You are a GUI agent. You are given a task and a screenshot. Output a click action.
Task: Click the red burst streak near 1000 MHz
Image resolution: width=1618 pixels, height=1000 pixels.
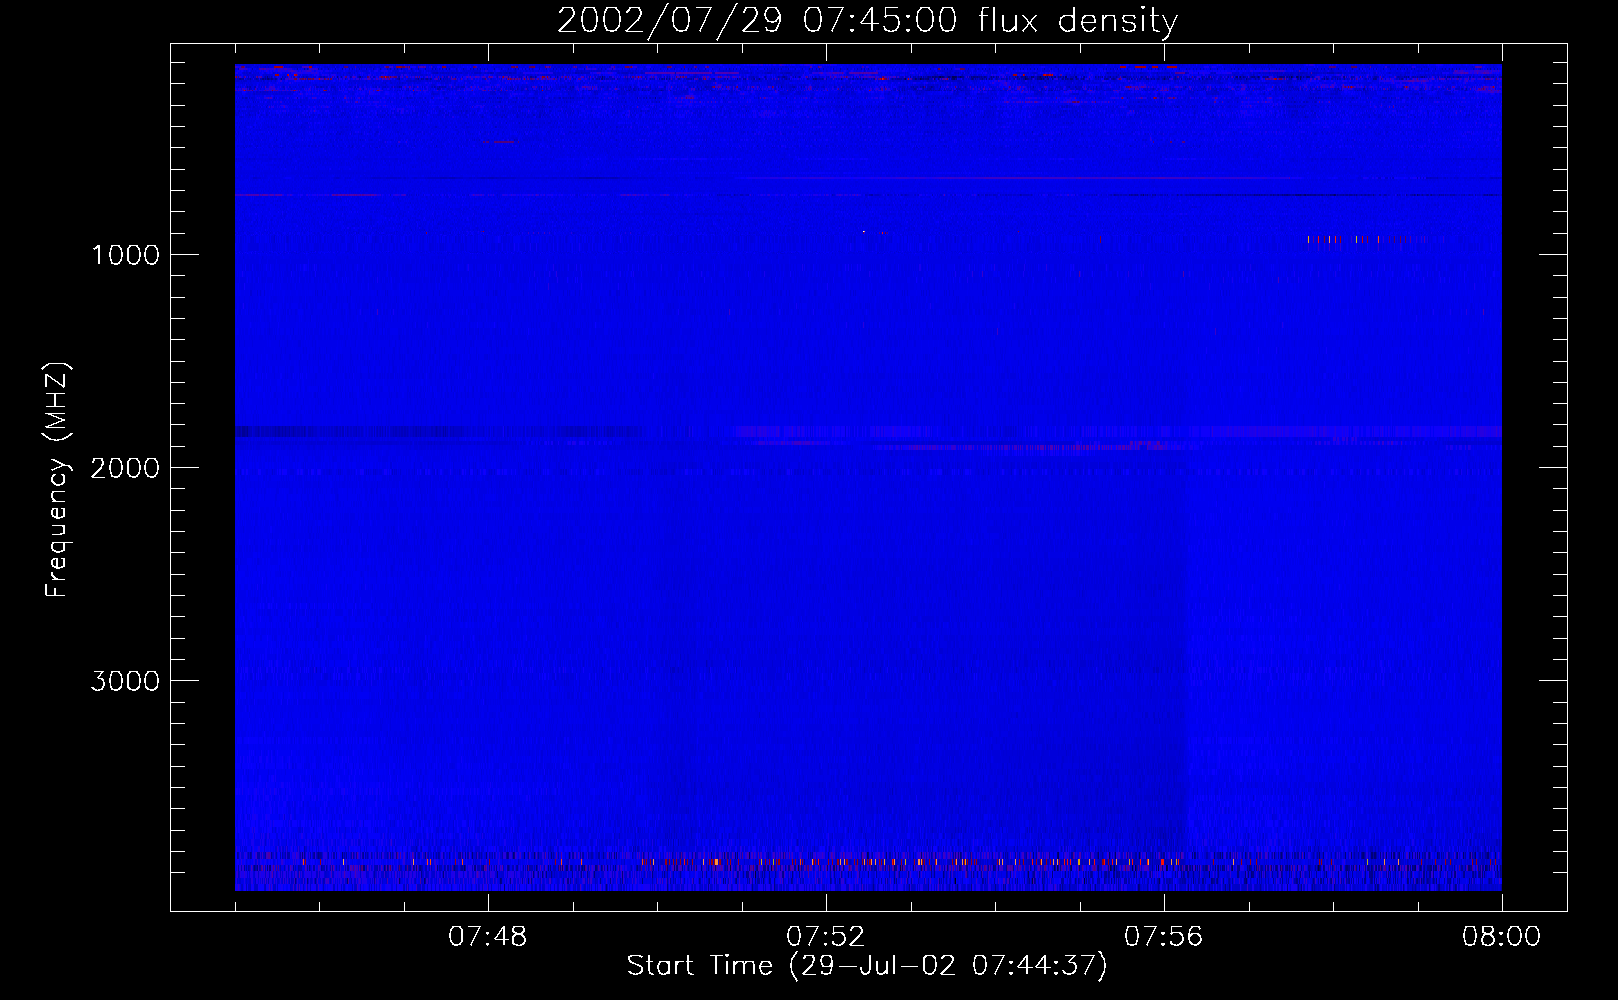(1367, 239)
